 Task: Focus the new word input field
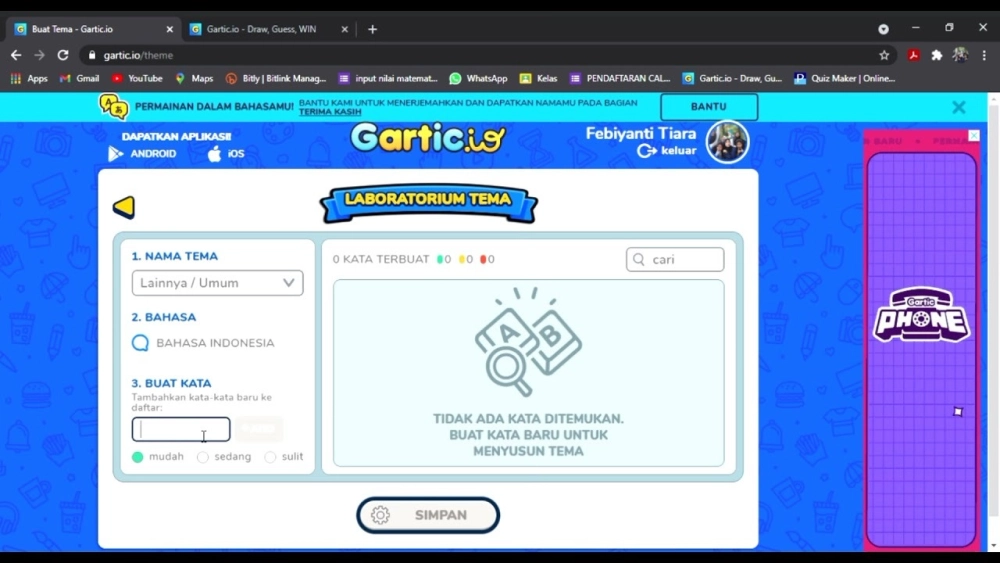[x=181, y=429]
